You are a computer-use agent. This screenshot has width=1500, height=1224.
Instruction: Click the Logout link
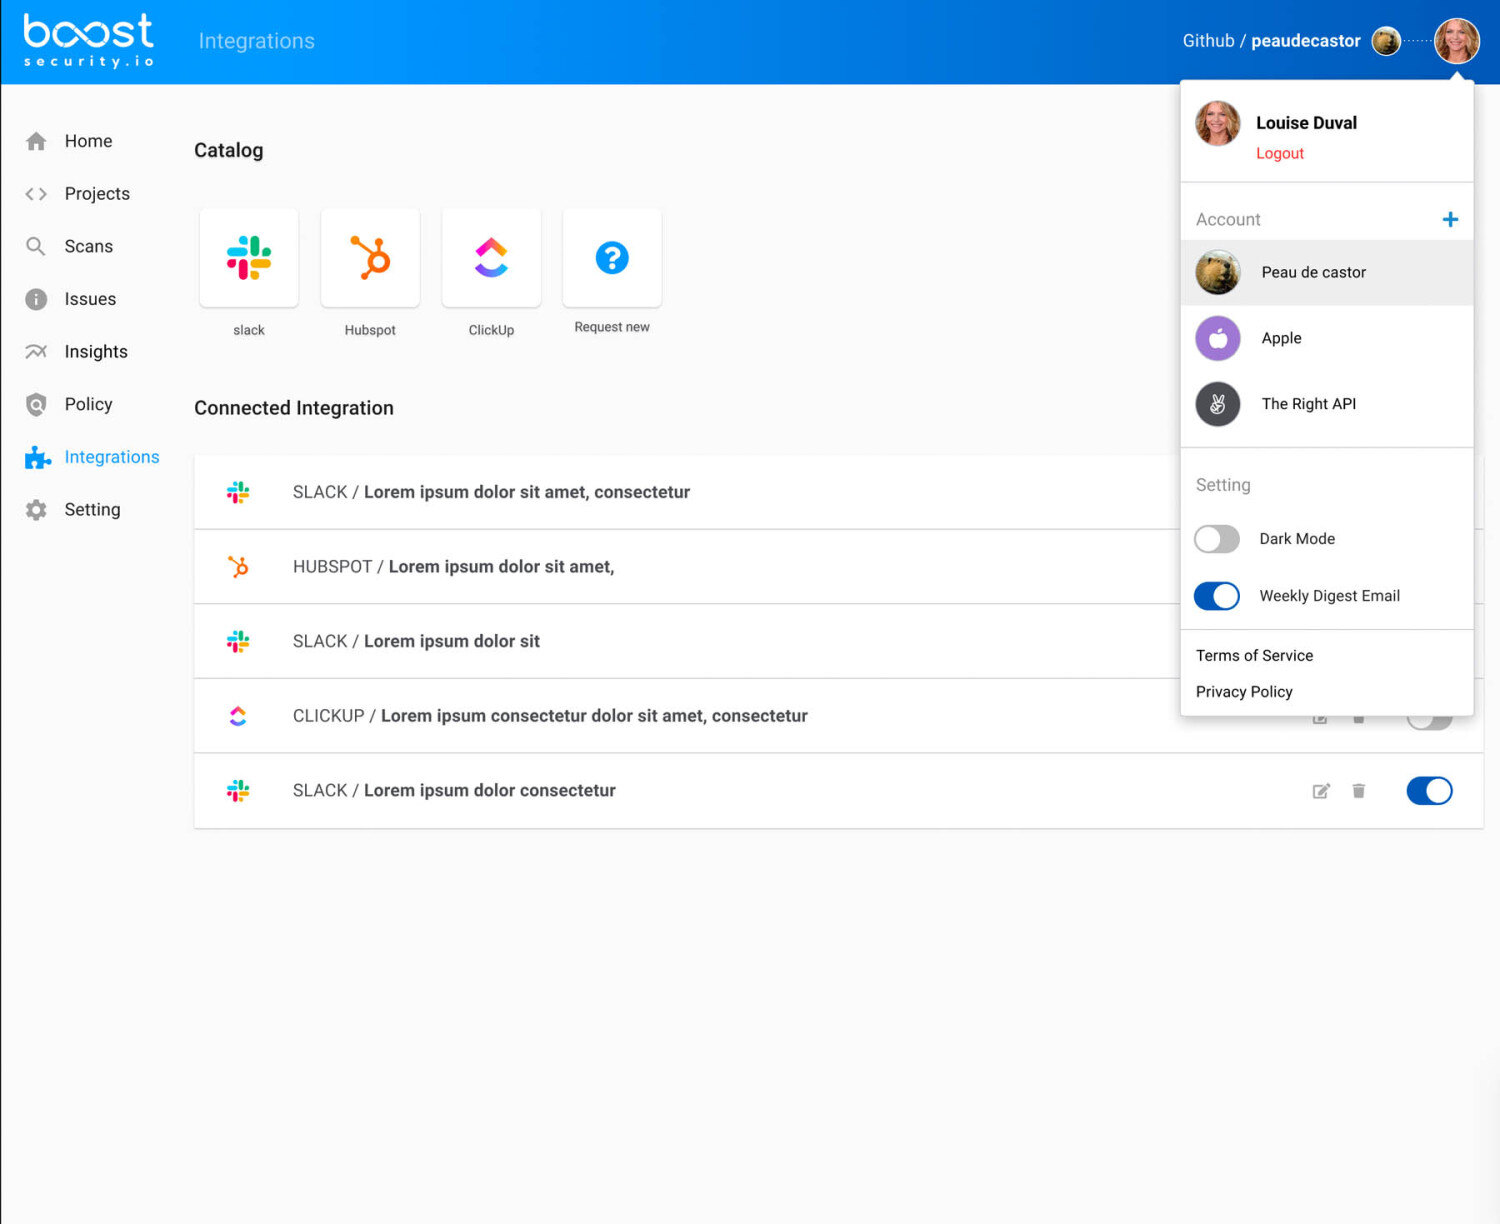(1280, 153)
